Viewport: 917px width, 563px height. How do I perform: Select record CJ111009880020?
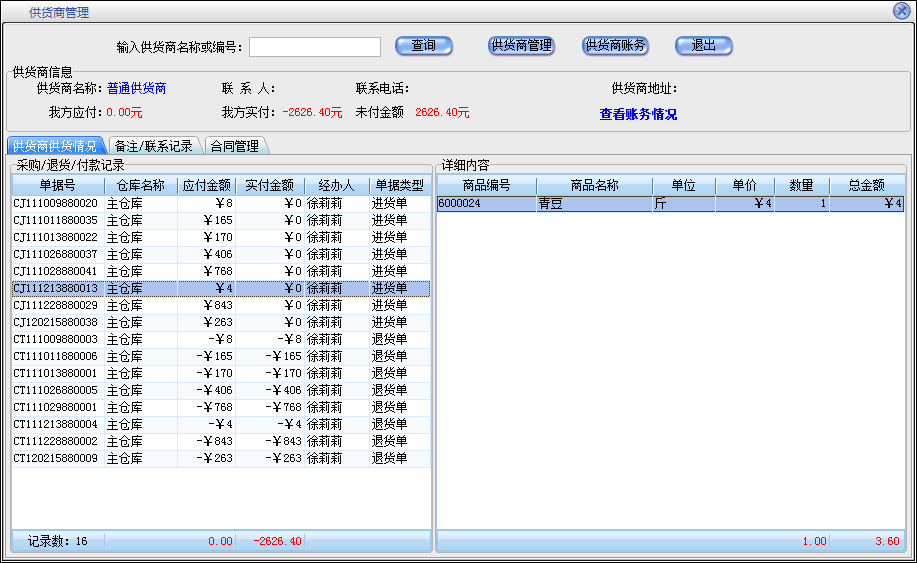(x=56, y=203)
